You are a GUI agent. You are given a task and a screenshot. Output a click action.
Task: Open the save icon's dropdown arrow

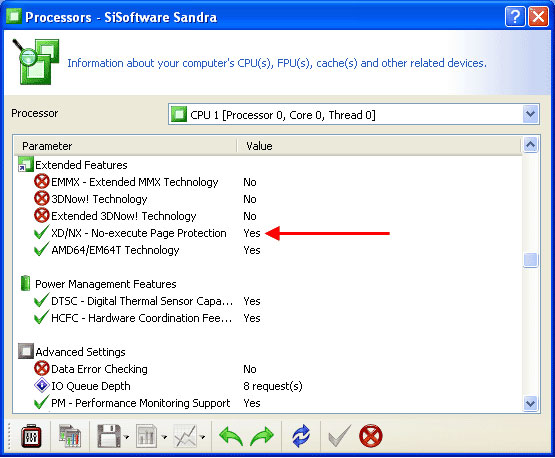(126, 437)
